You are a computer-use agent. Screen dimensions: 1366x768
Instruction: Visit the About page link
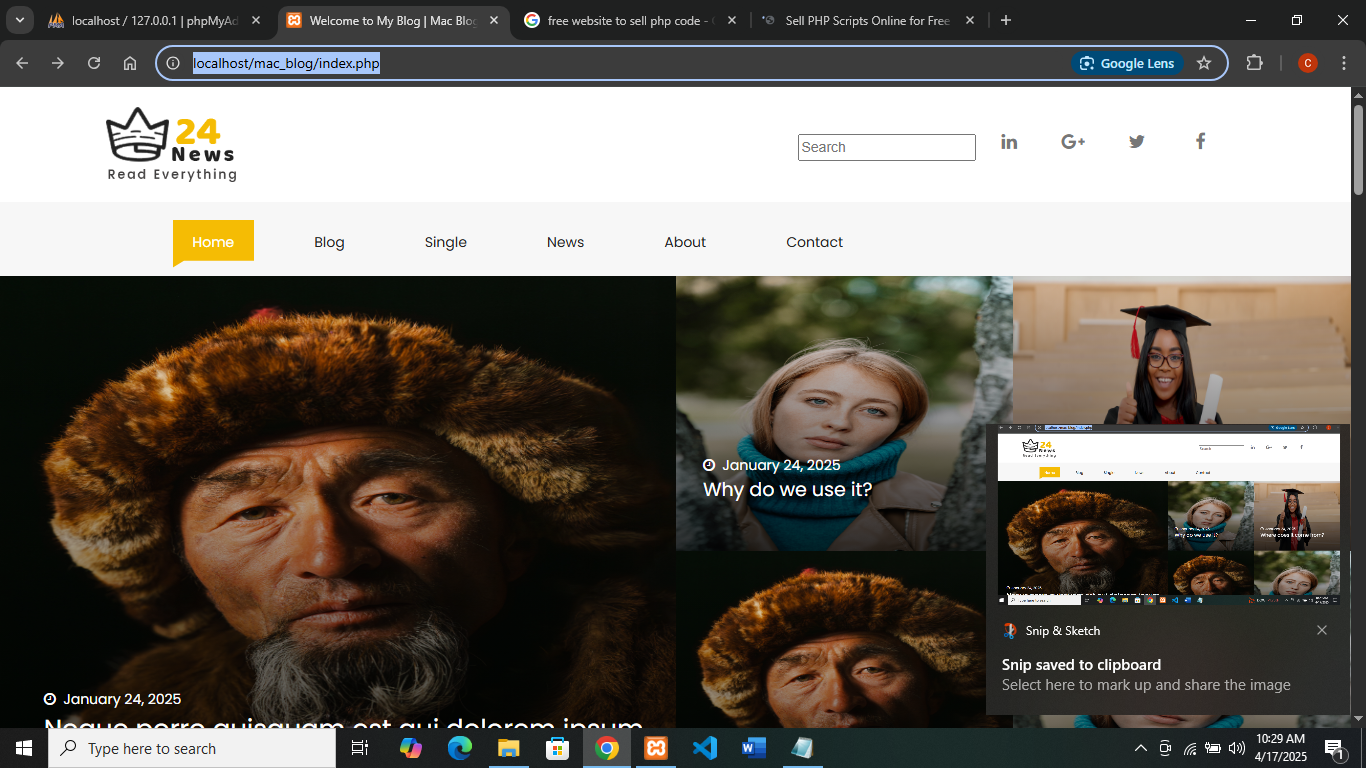[x=685, y=242]
